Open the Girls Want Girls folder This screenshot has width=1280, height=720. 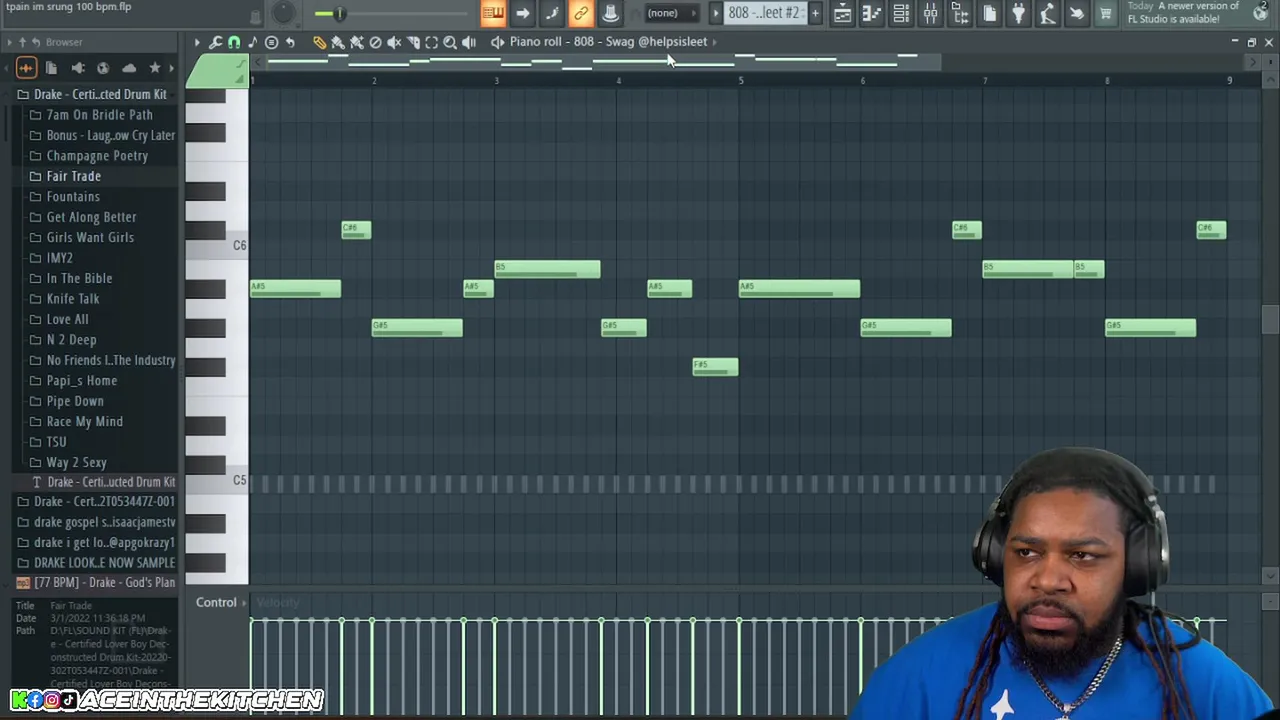click(x=90, y=238)
